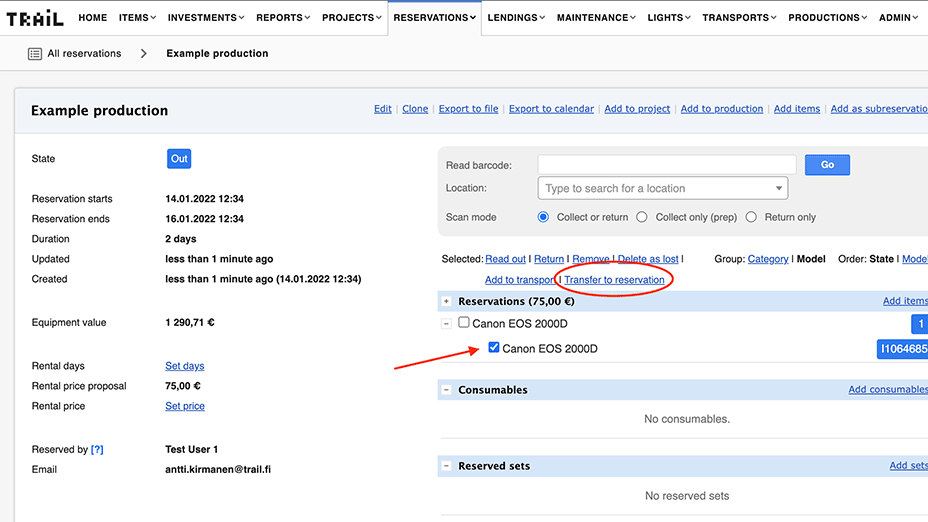Expand the Reservations section with plus
The width and height of the screenshot is (928, 522).
point(446,301)
